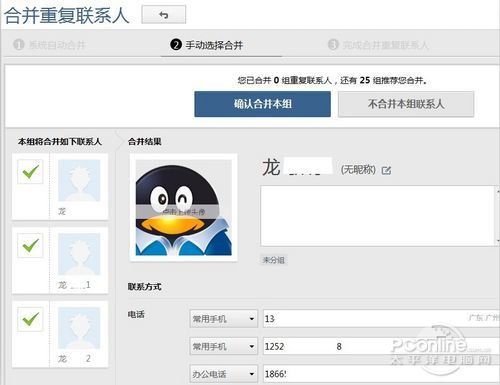The width and height of the screenshot is (500, 385).
Task: Click the 电话 label
Action: 136,314
